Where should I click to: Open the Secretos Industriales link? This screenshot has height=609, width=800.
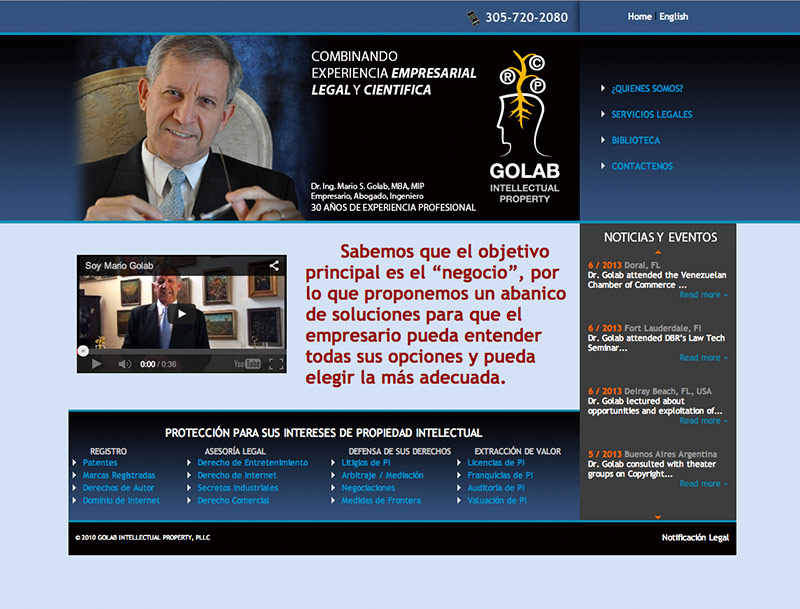click(238, 488)
